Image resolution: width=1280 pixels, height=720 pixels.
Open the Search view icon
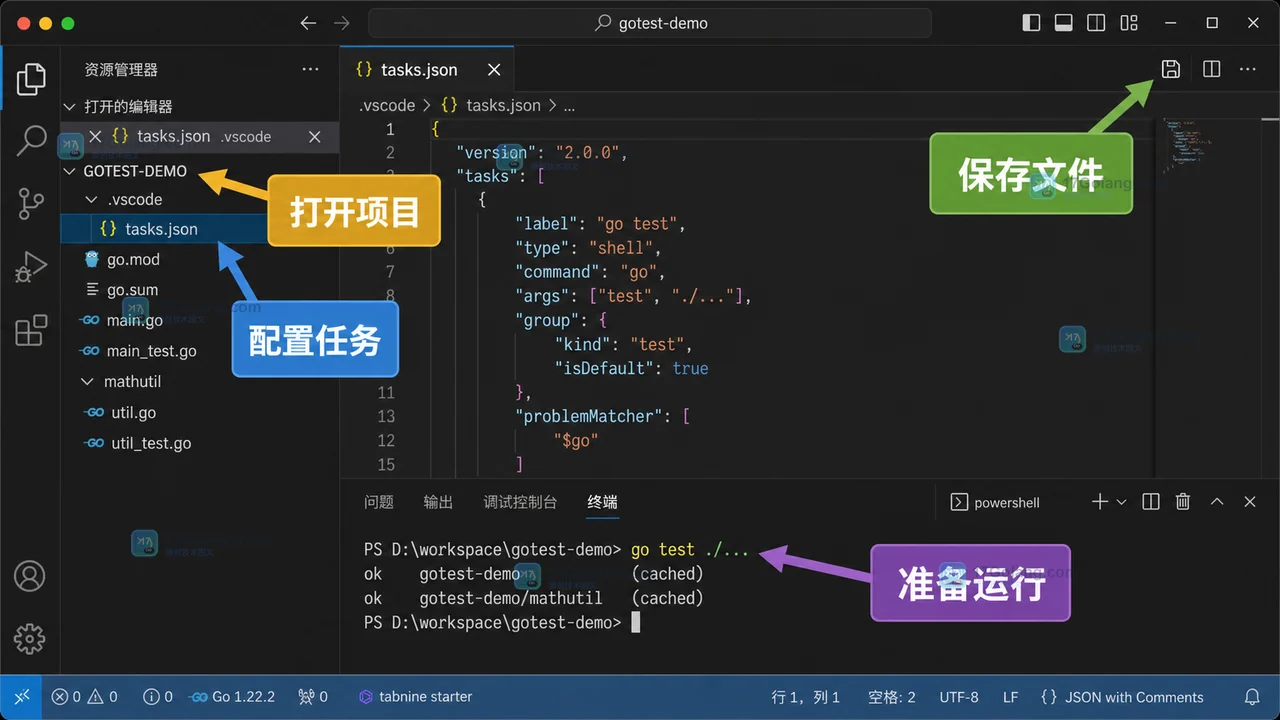point(31,141)
